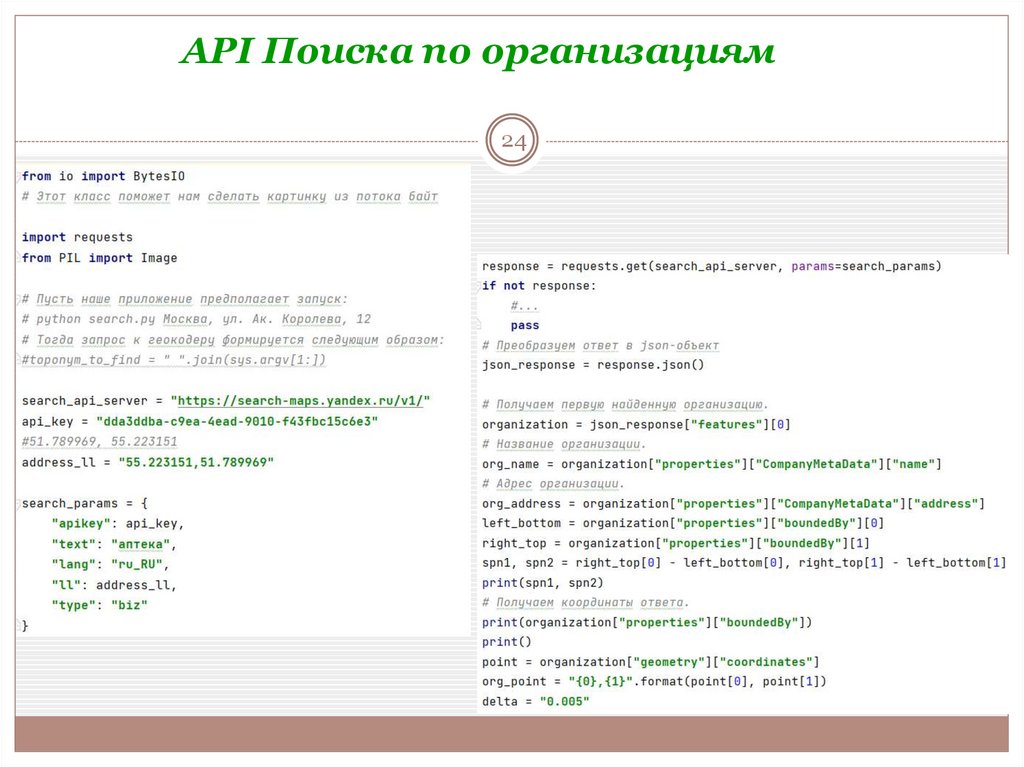Click the line "if not response:"
1024x767 pixels.
coord(539,286)
